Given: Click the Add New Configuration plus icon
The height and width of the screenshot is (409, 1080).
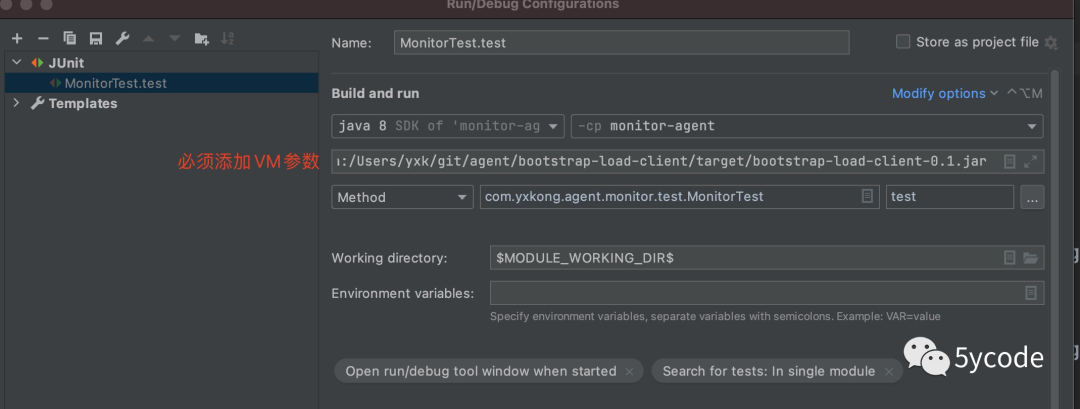Looking at the screenshot, I should point(17,38).
